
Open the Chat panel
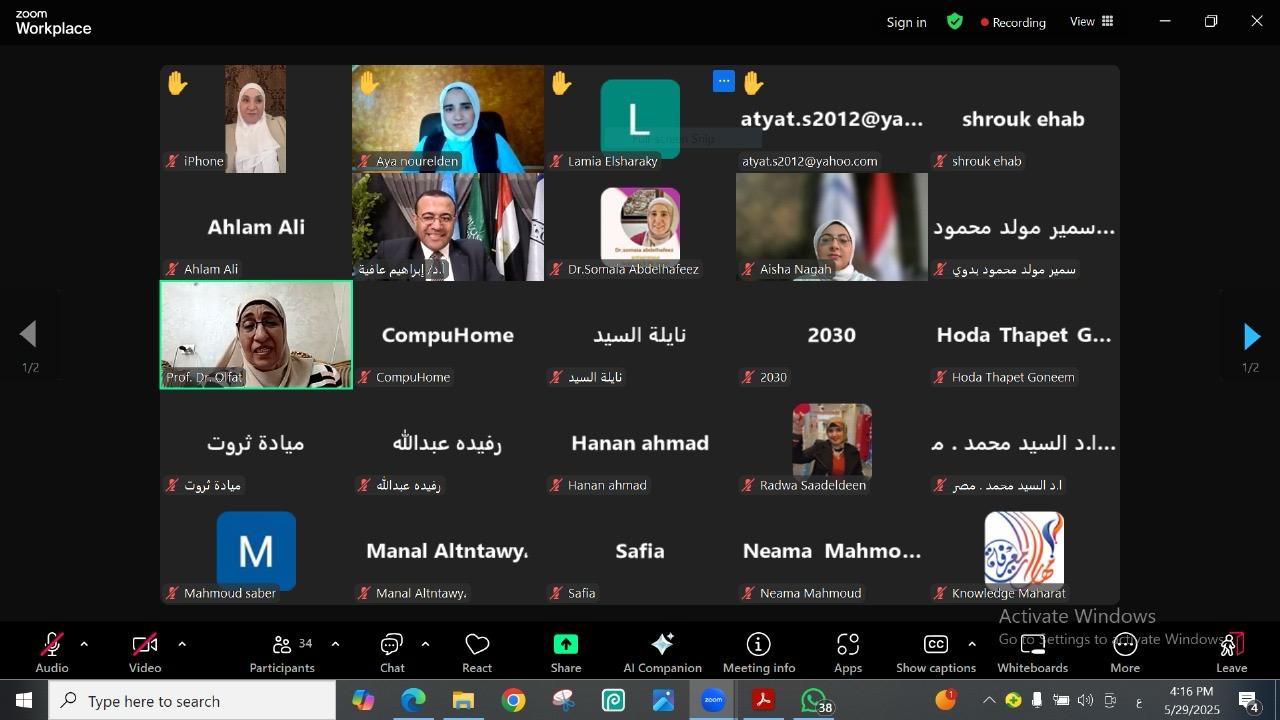click(392, 653)
